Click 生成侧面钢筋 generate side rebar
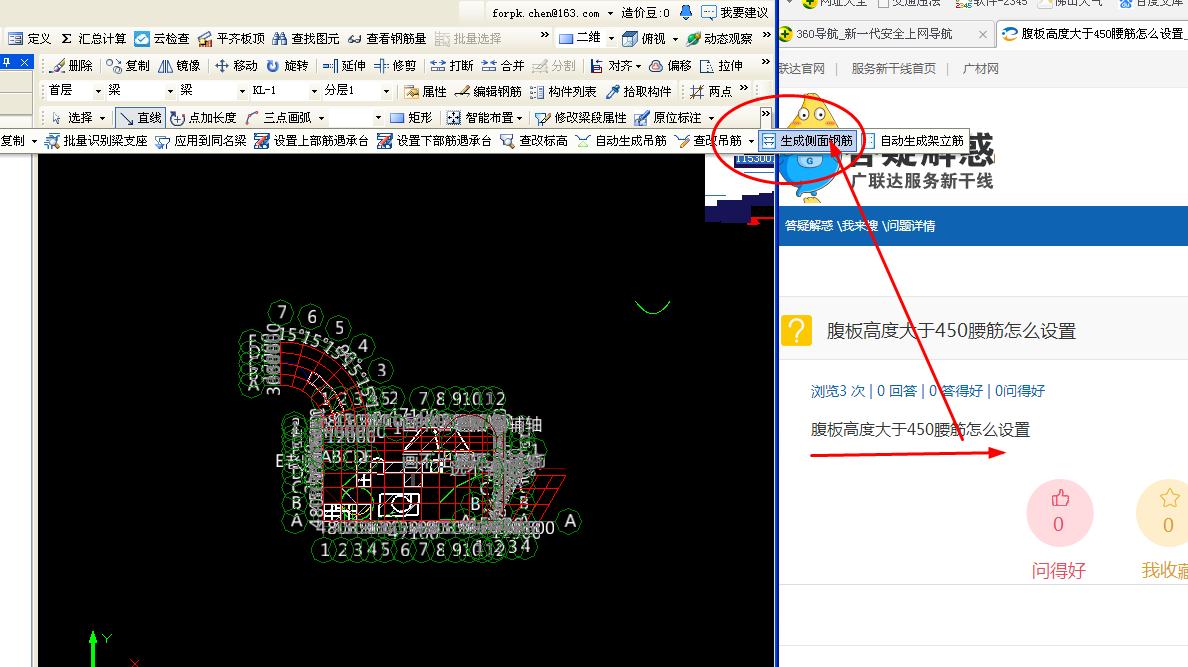 pyautogui.click(x=808, y=140)
